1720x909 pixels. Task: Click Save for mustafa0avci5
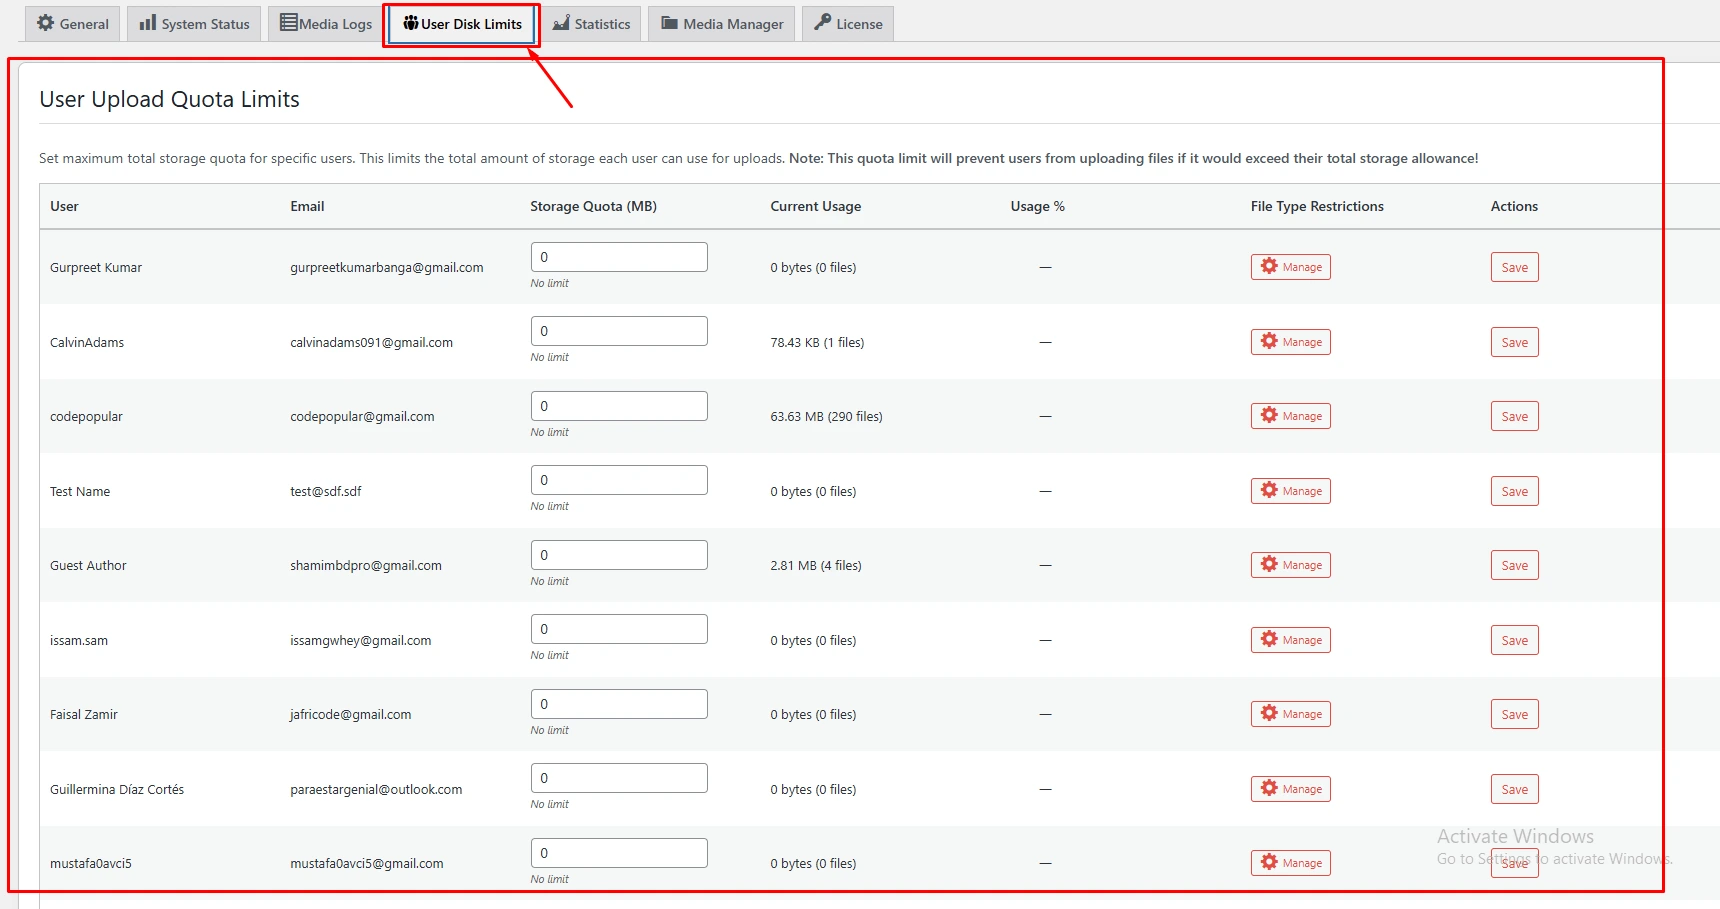tap(1514, 862)
